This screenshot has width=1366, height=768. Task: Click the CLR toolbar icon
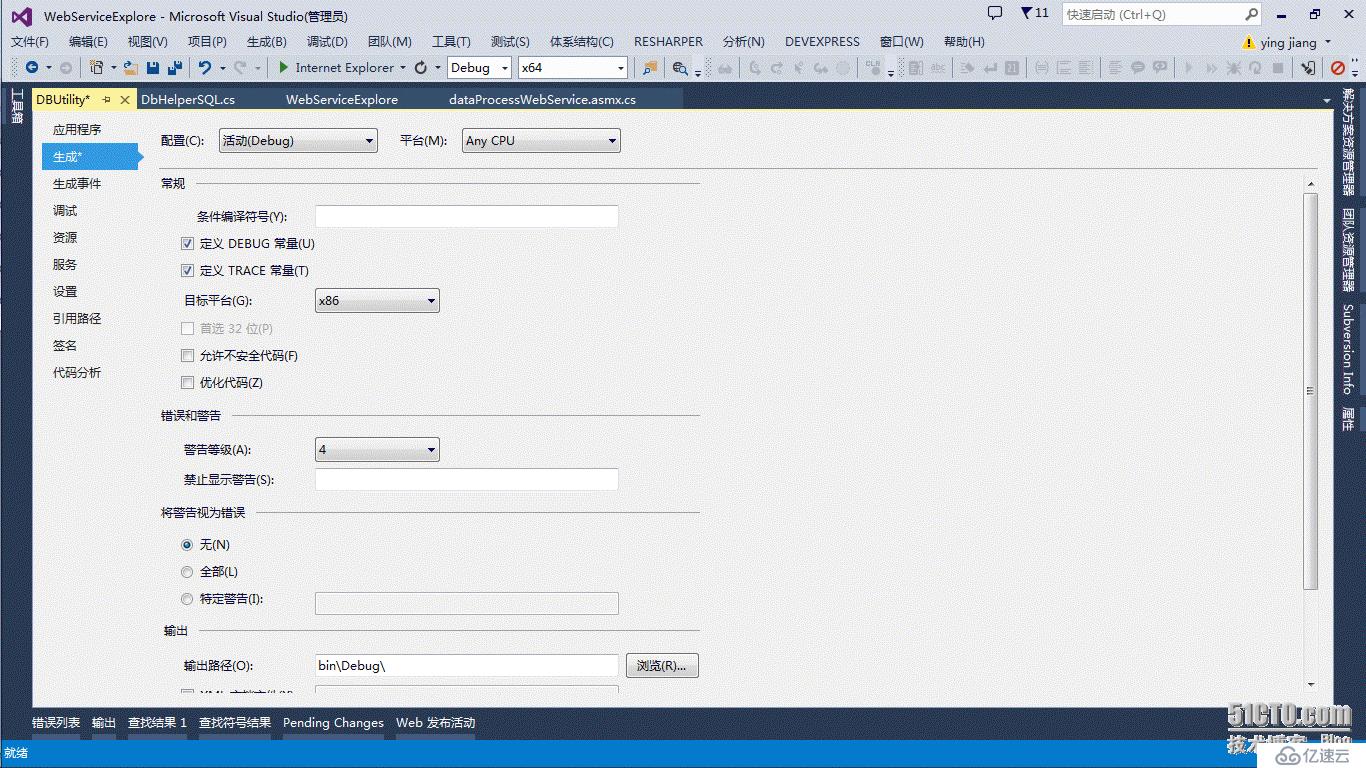pos(874,68)
